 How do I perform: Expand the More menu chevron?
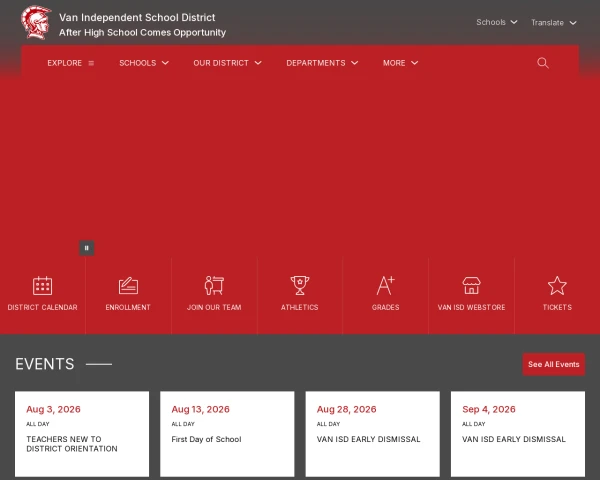click(414, 63)
